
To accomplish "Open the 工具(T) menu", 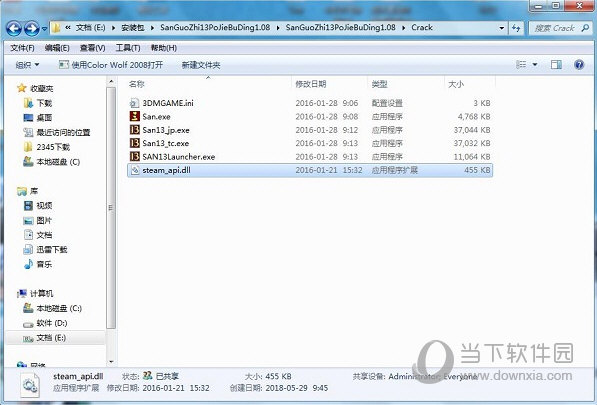I will point(128,48).
